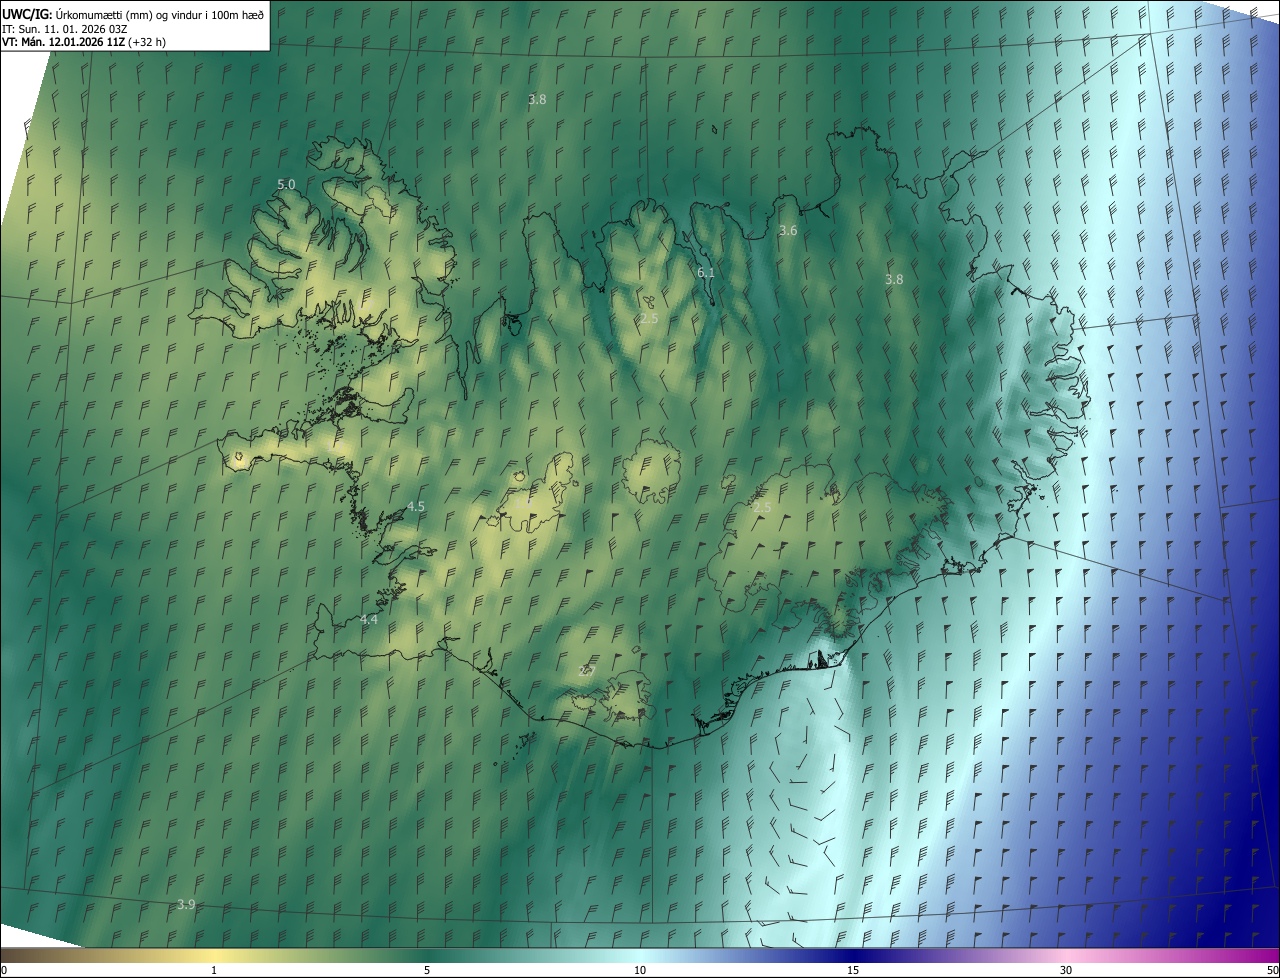Viewport: 1280px width, 978px height.
Task: Pick the dark navy color band above the 15 tick
Action: [x=853, y=955]
